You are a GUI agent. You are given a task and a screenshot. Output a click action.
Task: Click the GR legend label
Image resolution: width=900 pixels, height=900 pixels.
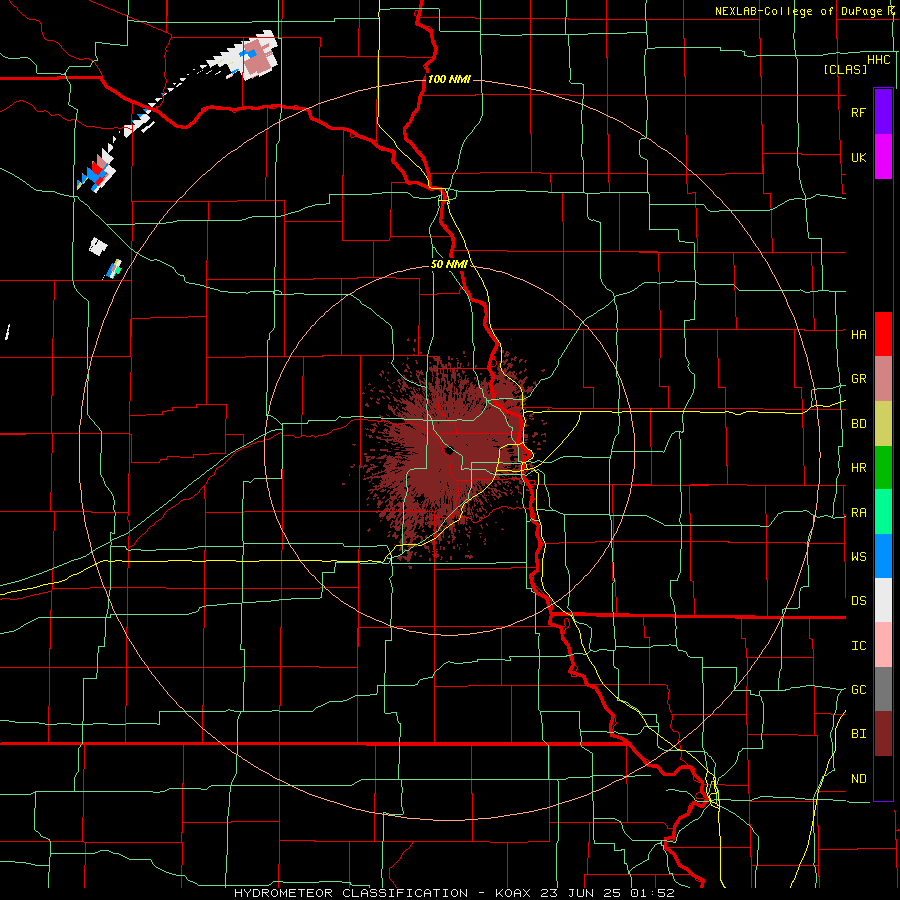pyautogui.click(x=858, y=379)
